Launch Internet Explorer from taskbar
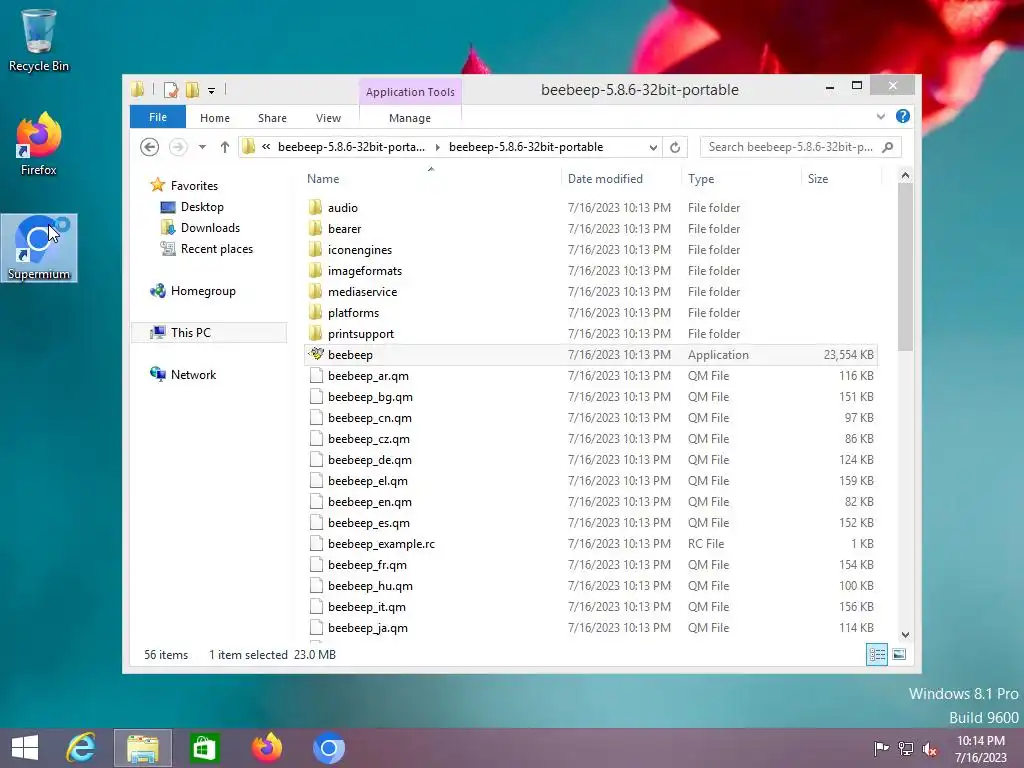 82,748
